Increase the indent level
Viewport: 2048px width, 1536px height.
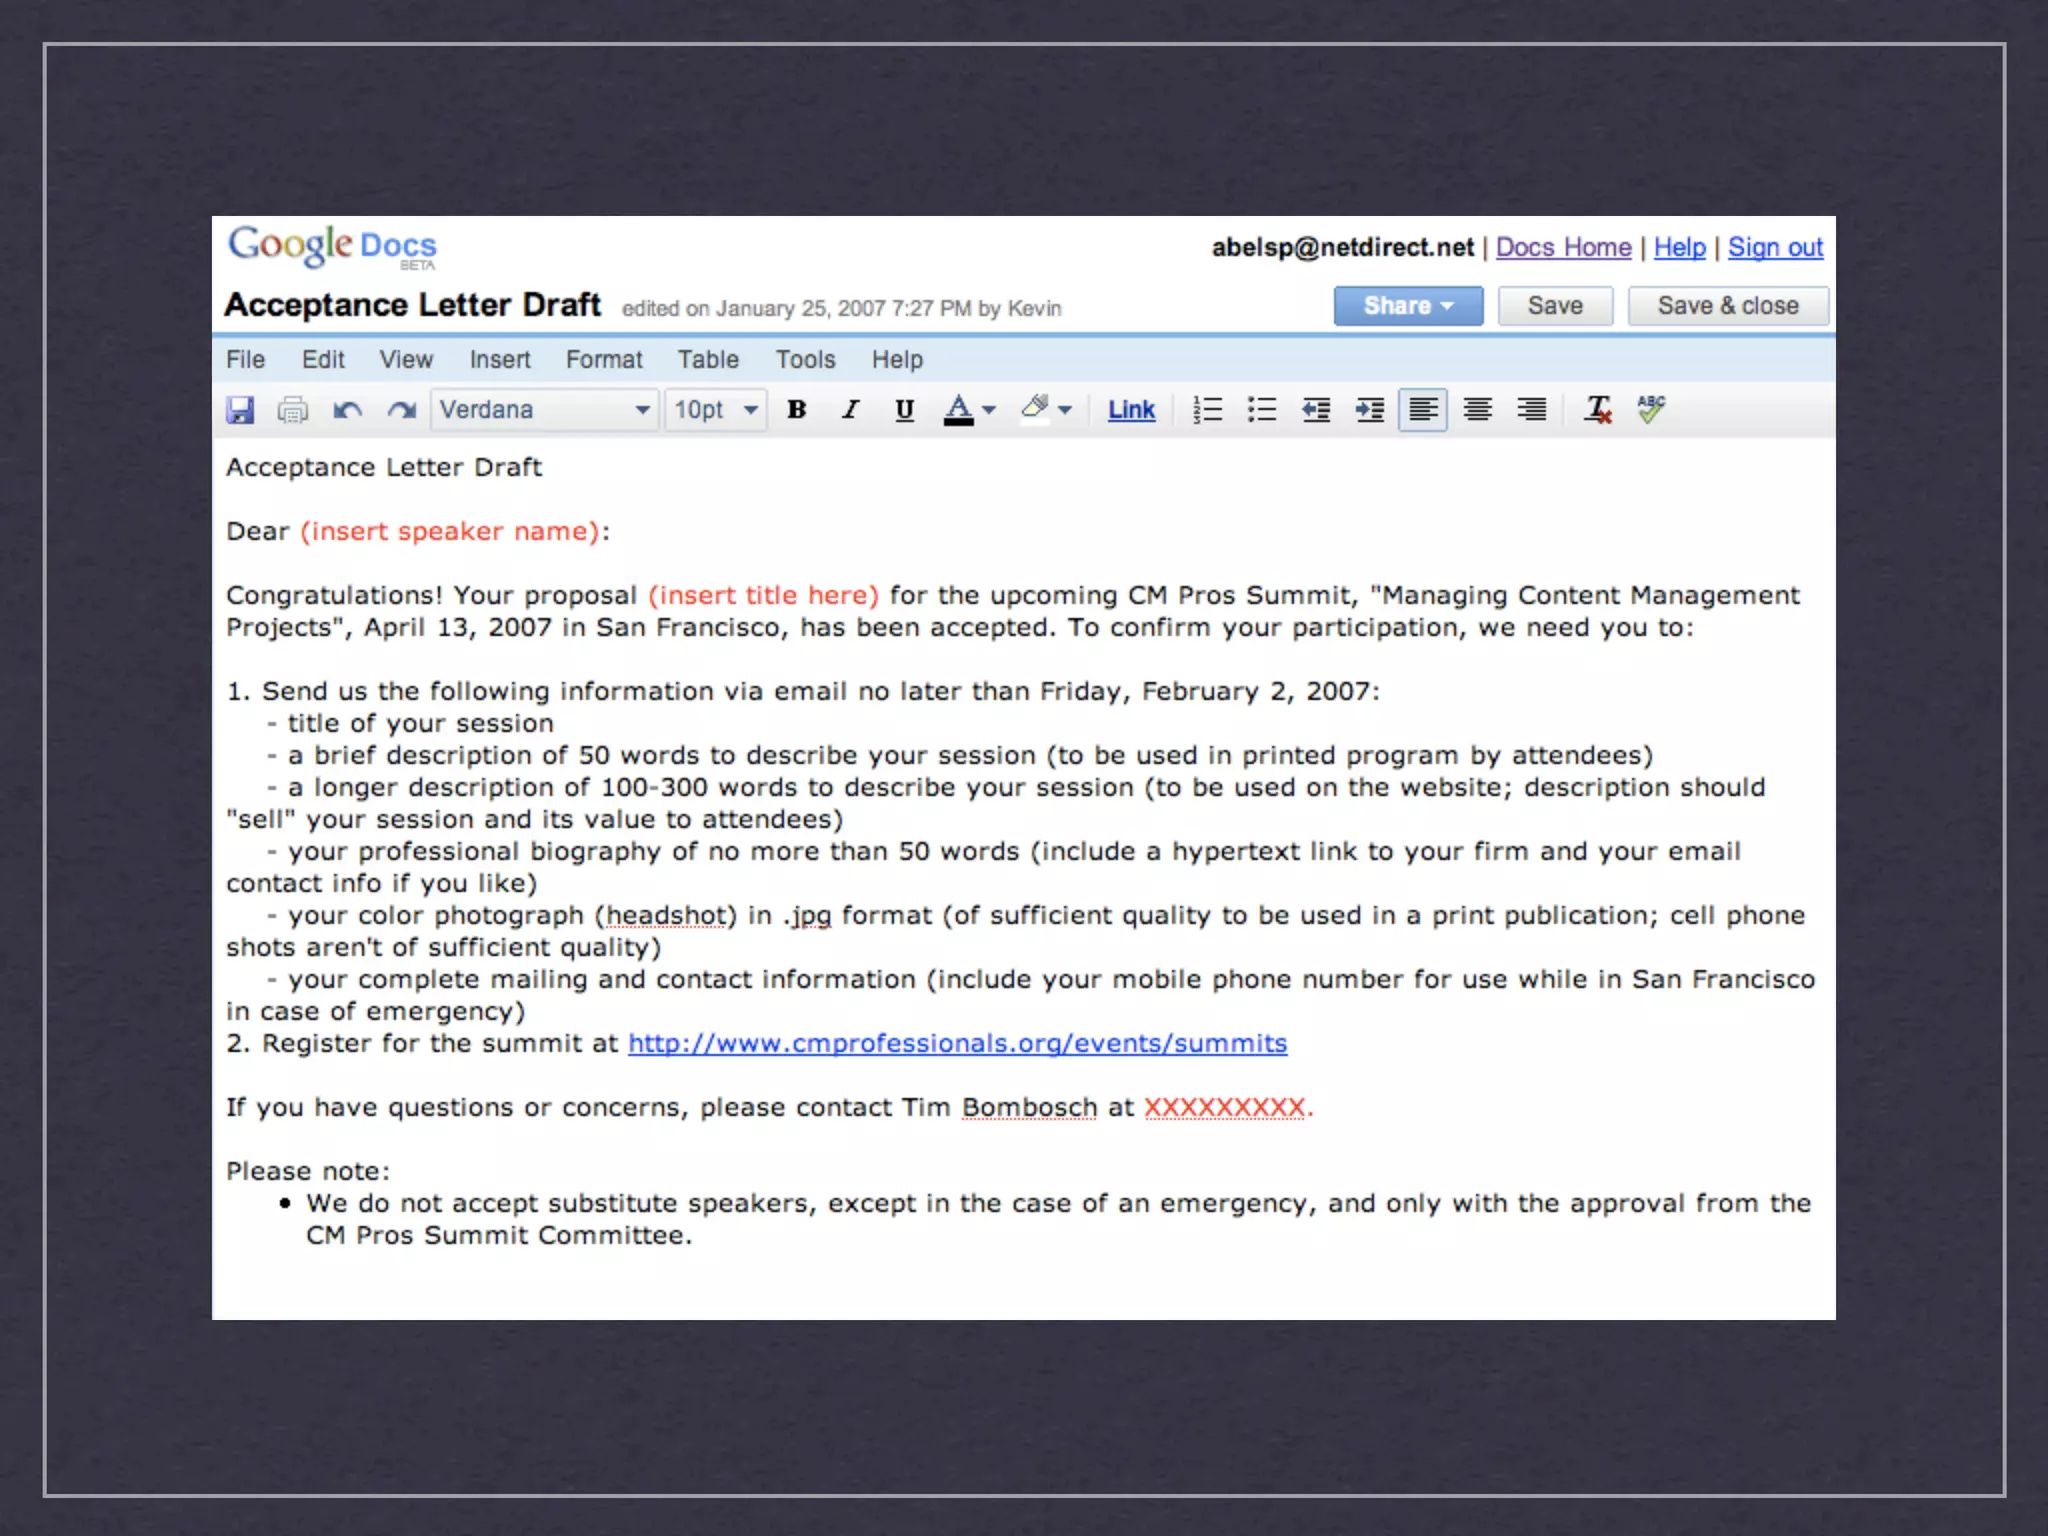click(x=1370, y=410)
